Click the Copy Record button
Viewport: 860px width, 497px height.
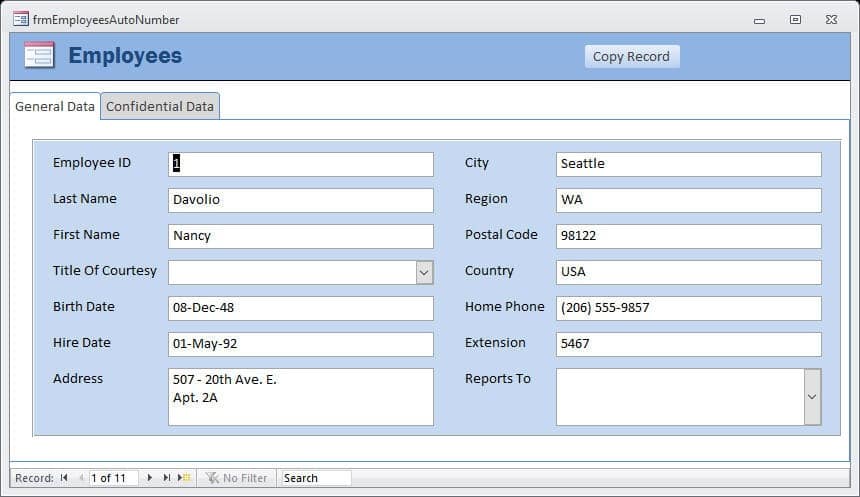[x=632, y=57]
